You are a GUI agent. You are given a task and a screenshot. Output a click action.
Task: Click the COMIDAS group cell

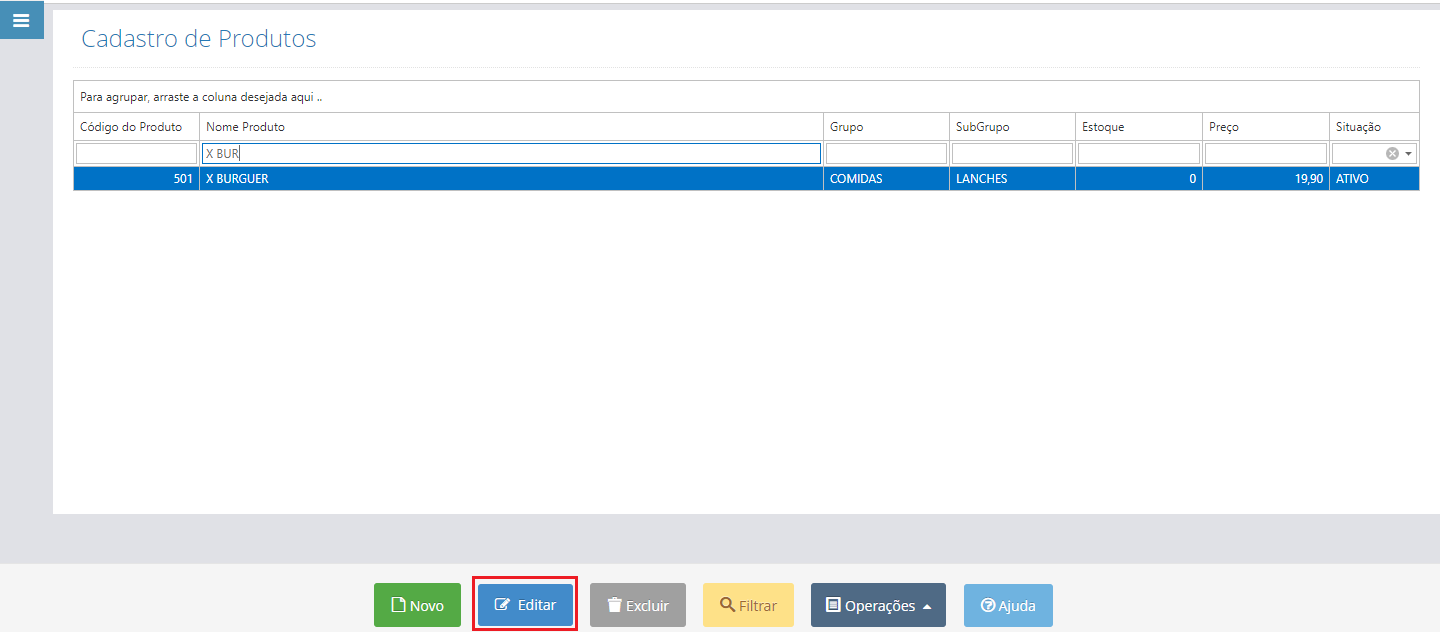coord(886,179)
